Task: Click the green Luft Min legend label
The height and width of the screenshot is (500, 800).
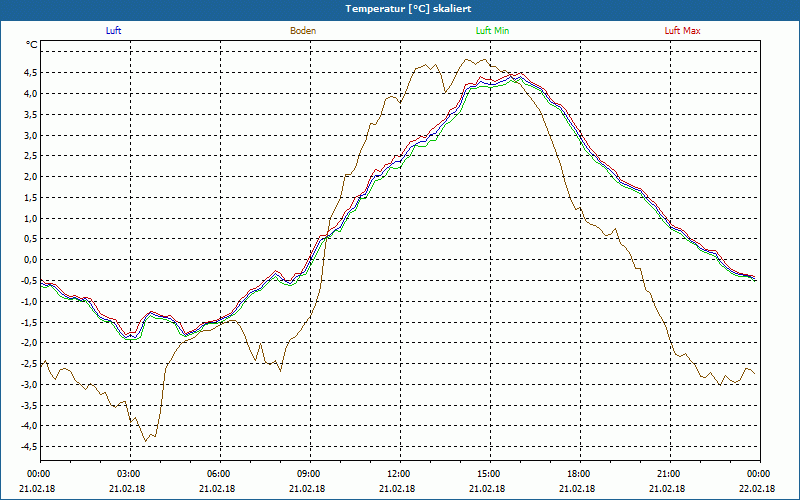Action: [492, 31]
